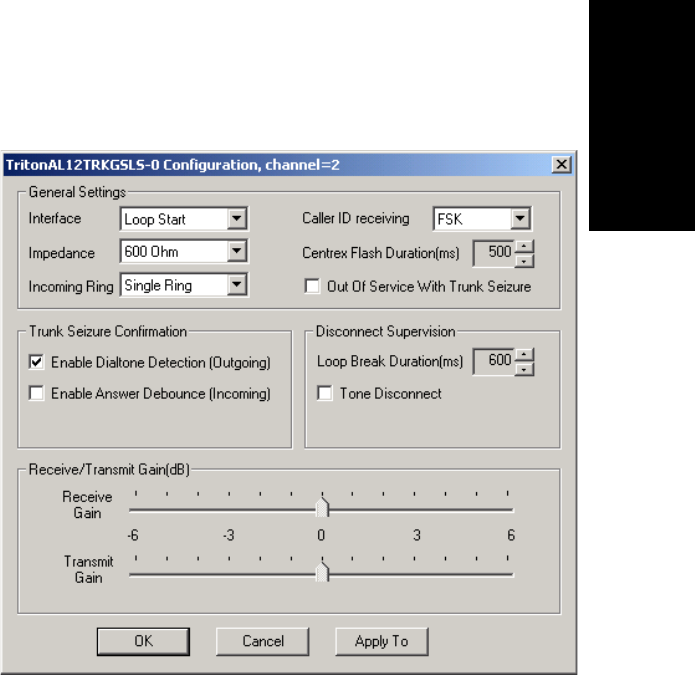Click the Cancel button

pos(262,641)
